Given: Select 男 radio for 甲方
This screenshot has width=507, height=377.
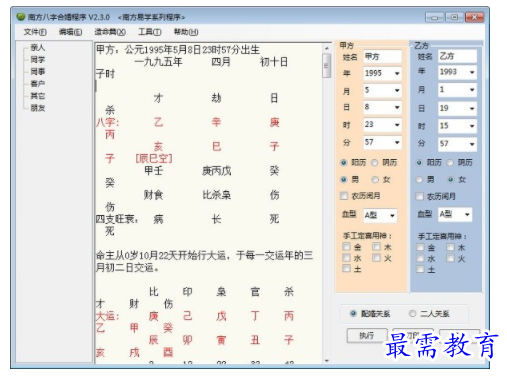Looking at the screenshot, I should 344,180.
